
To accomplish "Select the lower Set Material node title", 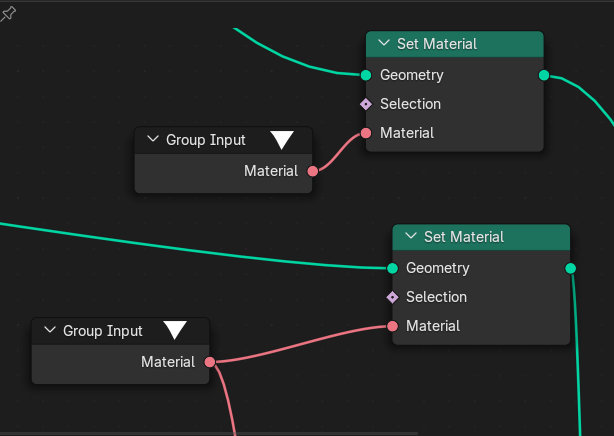I will [x=464, y=237].
